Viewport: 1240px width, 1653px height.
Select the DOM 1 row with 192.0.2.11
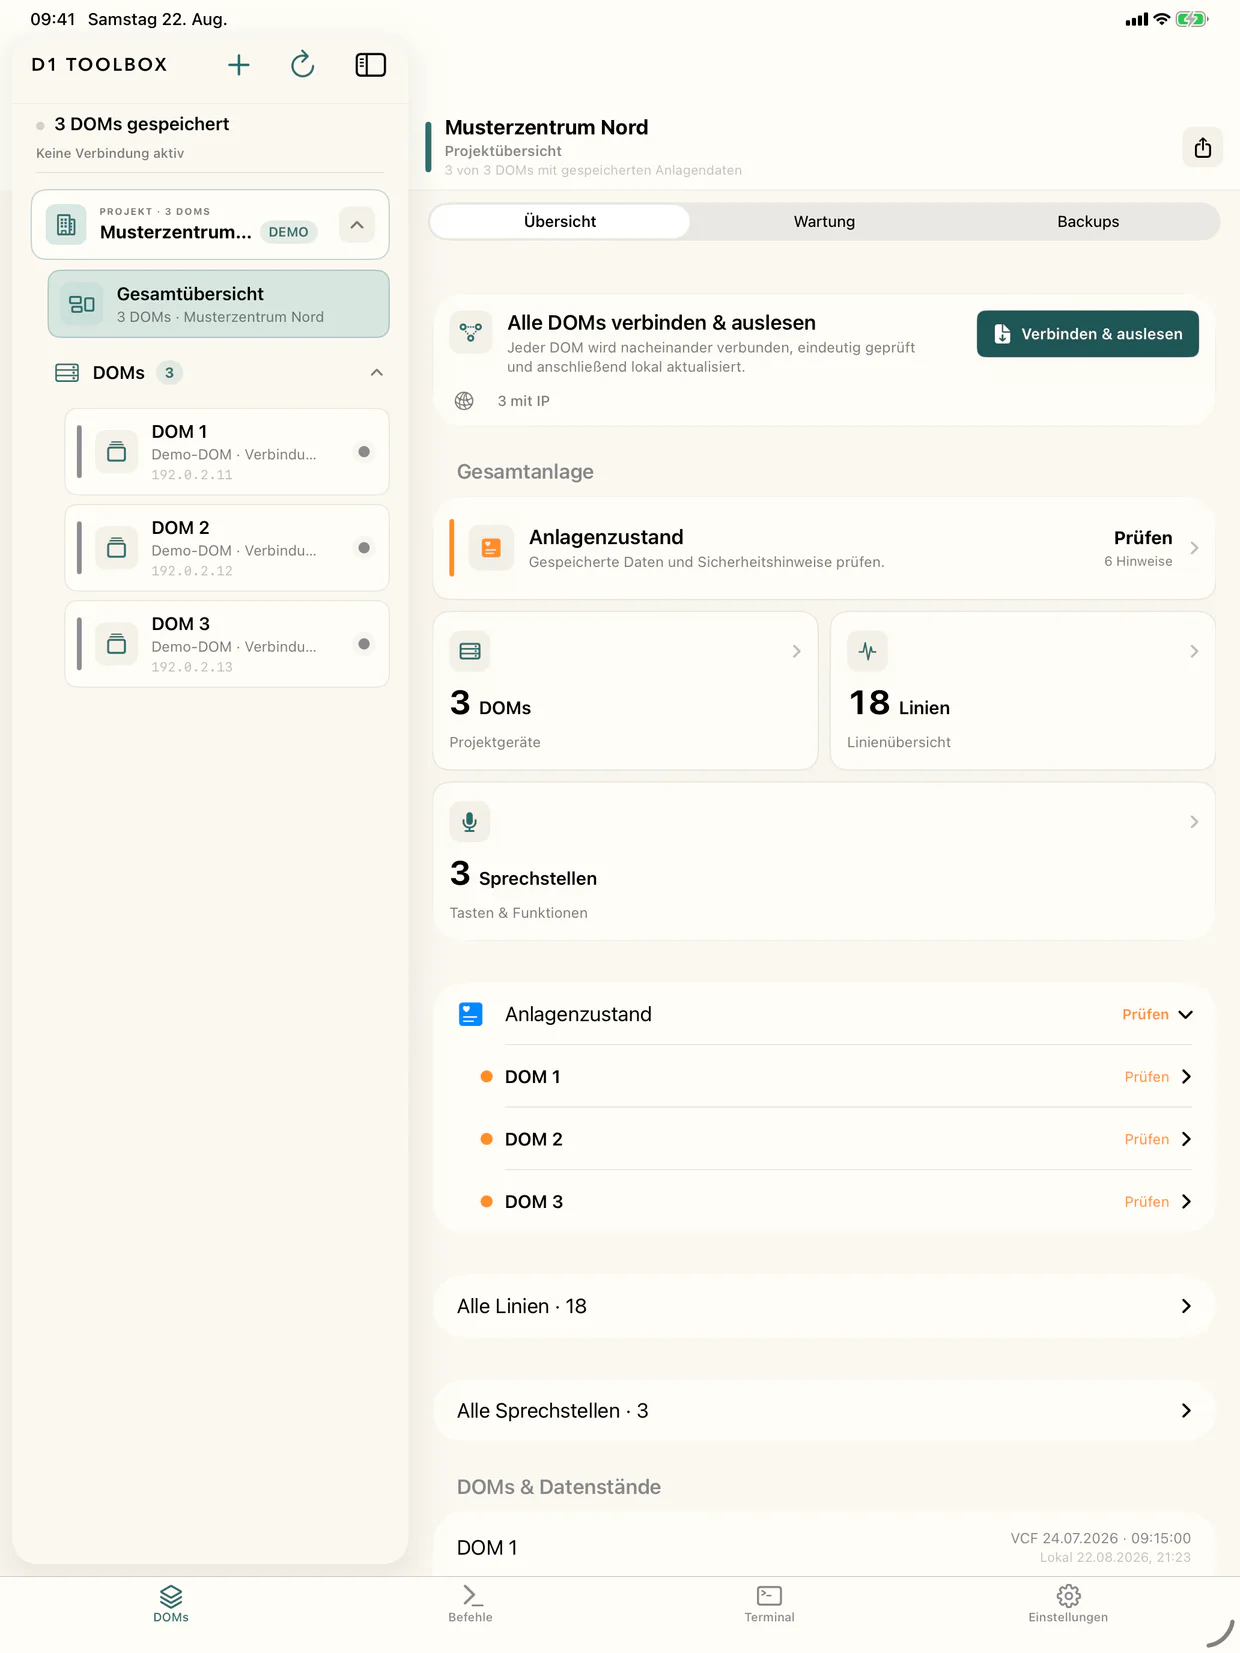pyautogui.click(x=227, y=452)
